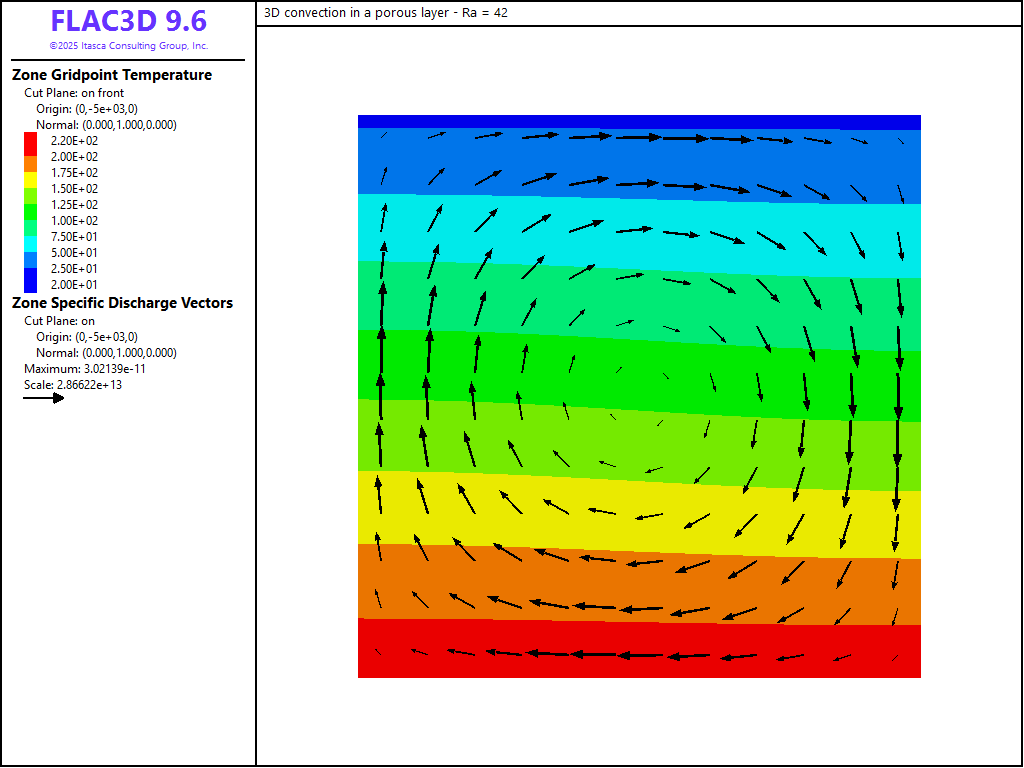The height and width of the screenshot is (768, 1024).
Task: Click the red 2.20E+02 legend swatch
Action: pos(30,141)
